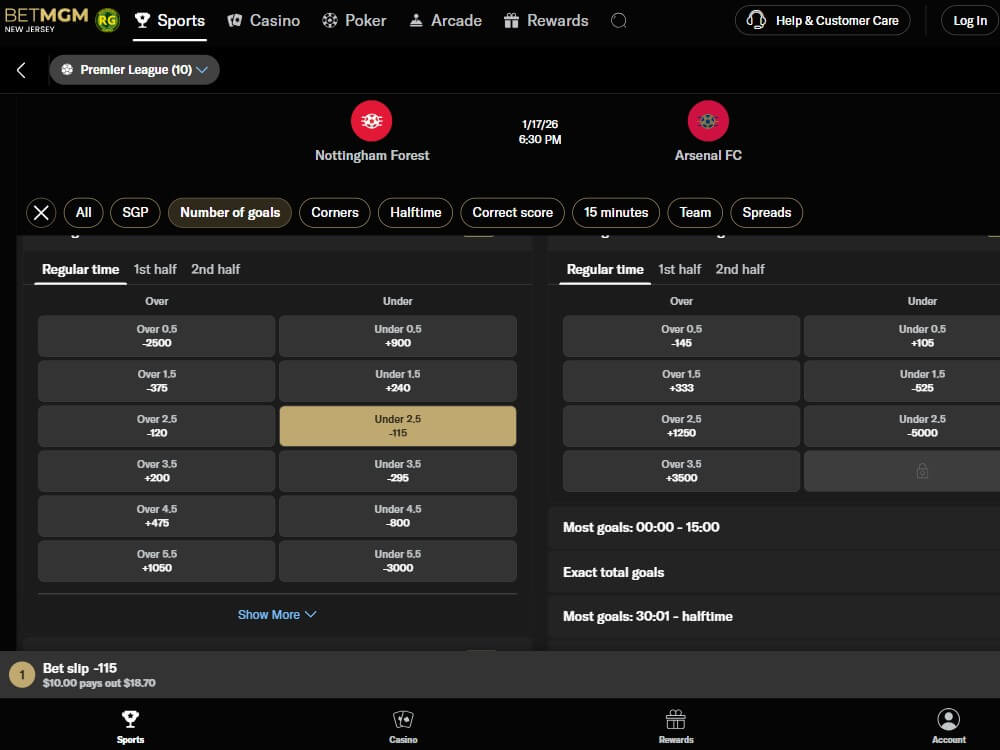Open the Premier League (10) dropdown
This screenshot has height=750, width=1000.
tap(134, 70)
